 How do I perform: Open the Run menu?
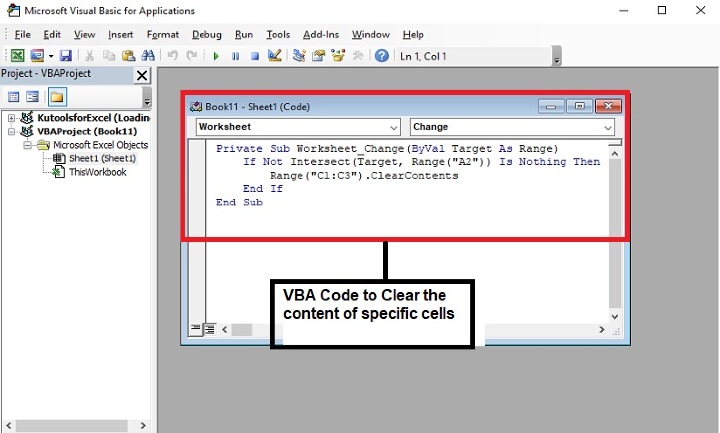244,34
